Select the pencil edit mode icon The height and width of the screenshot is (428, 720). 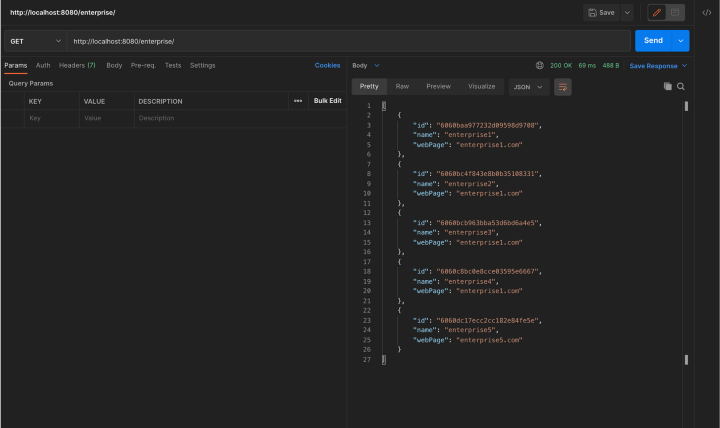(656, 13)
